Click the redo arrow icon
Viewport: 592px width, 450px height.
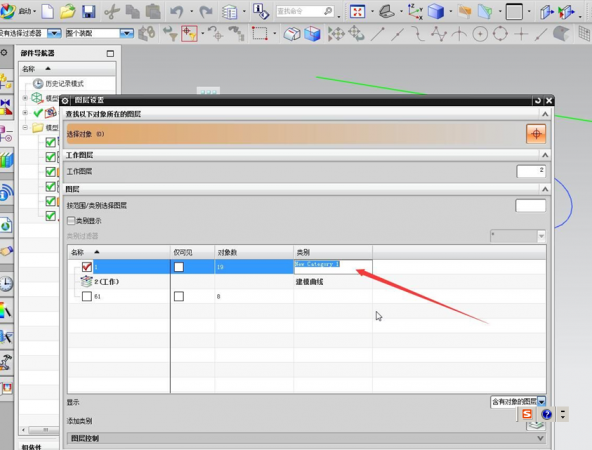click(x=206, y=12)
